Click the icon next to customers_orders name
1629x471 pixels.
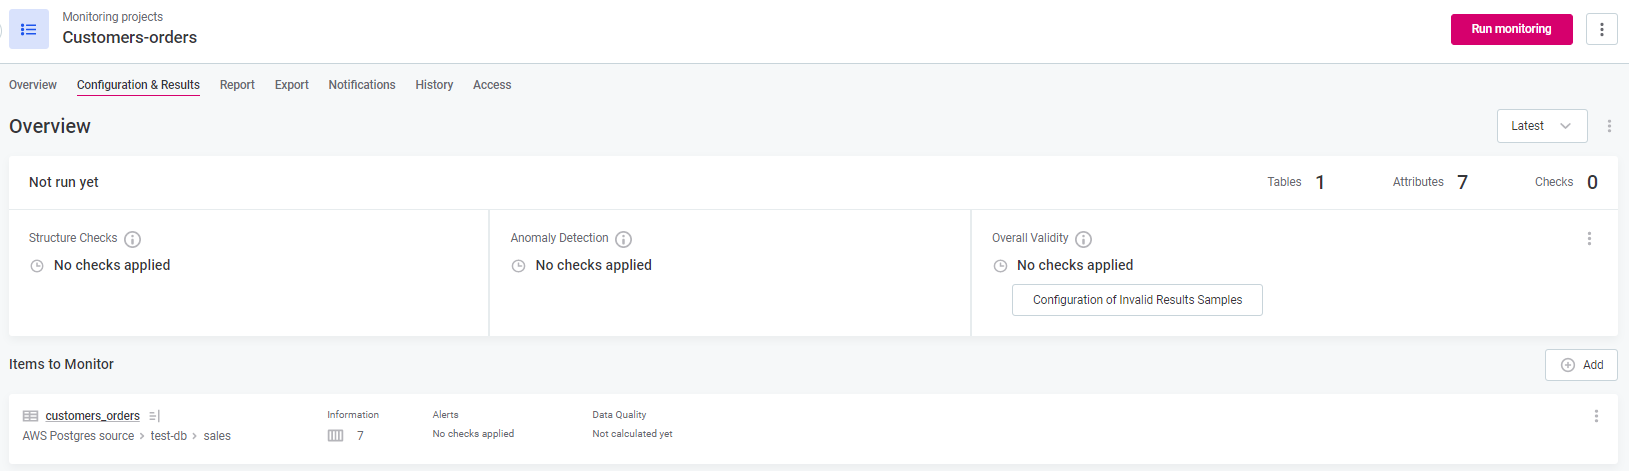click(x=154, y=416)
